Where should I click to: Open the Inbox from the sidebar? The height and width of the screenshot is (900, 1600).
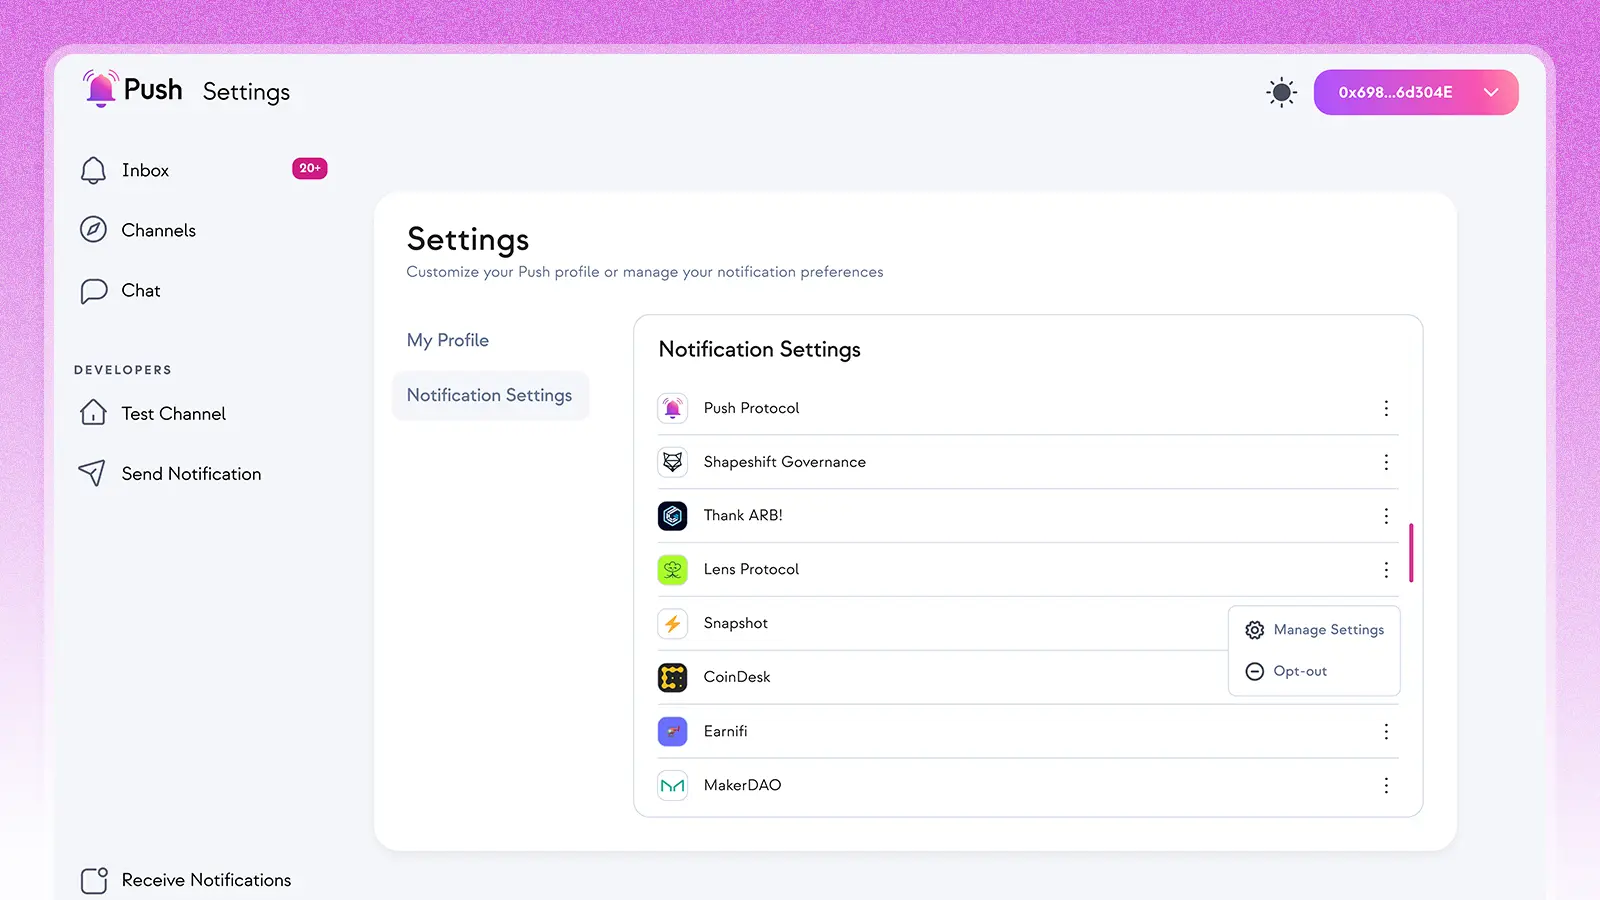144,170
